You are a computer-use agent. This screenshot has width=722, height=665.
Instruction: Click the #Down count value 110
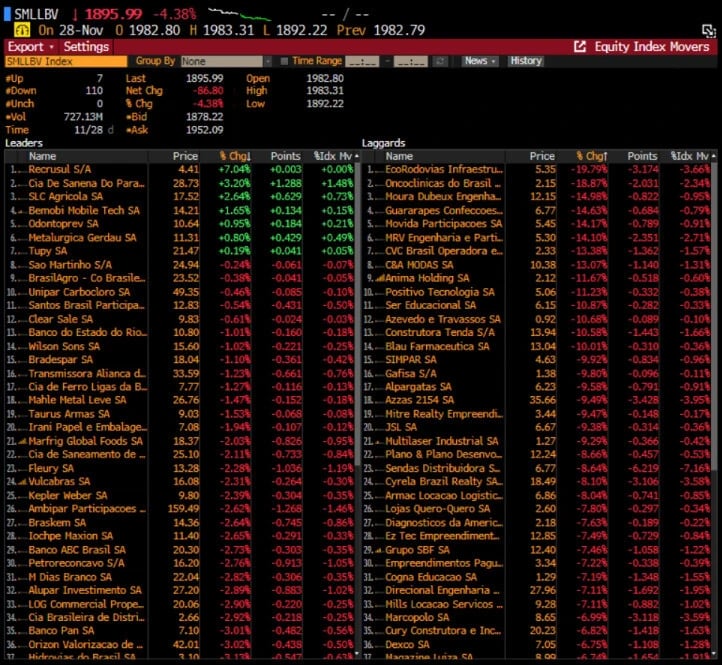coord(94,91)
